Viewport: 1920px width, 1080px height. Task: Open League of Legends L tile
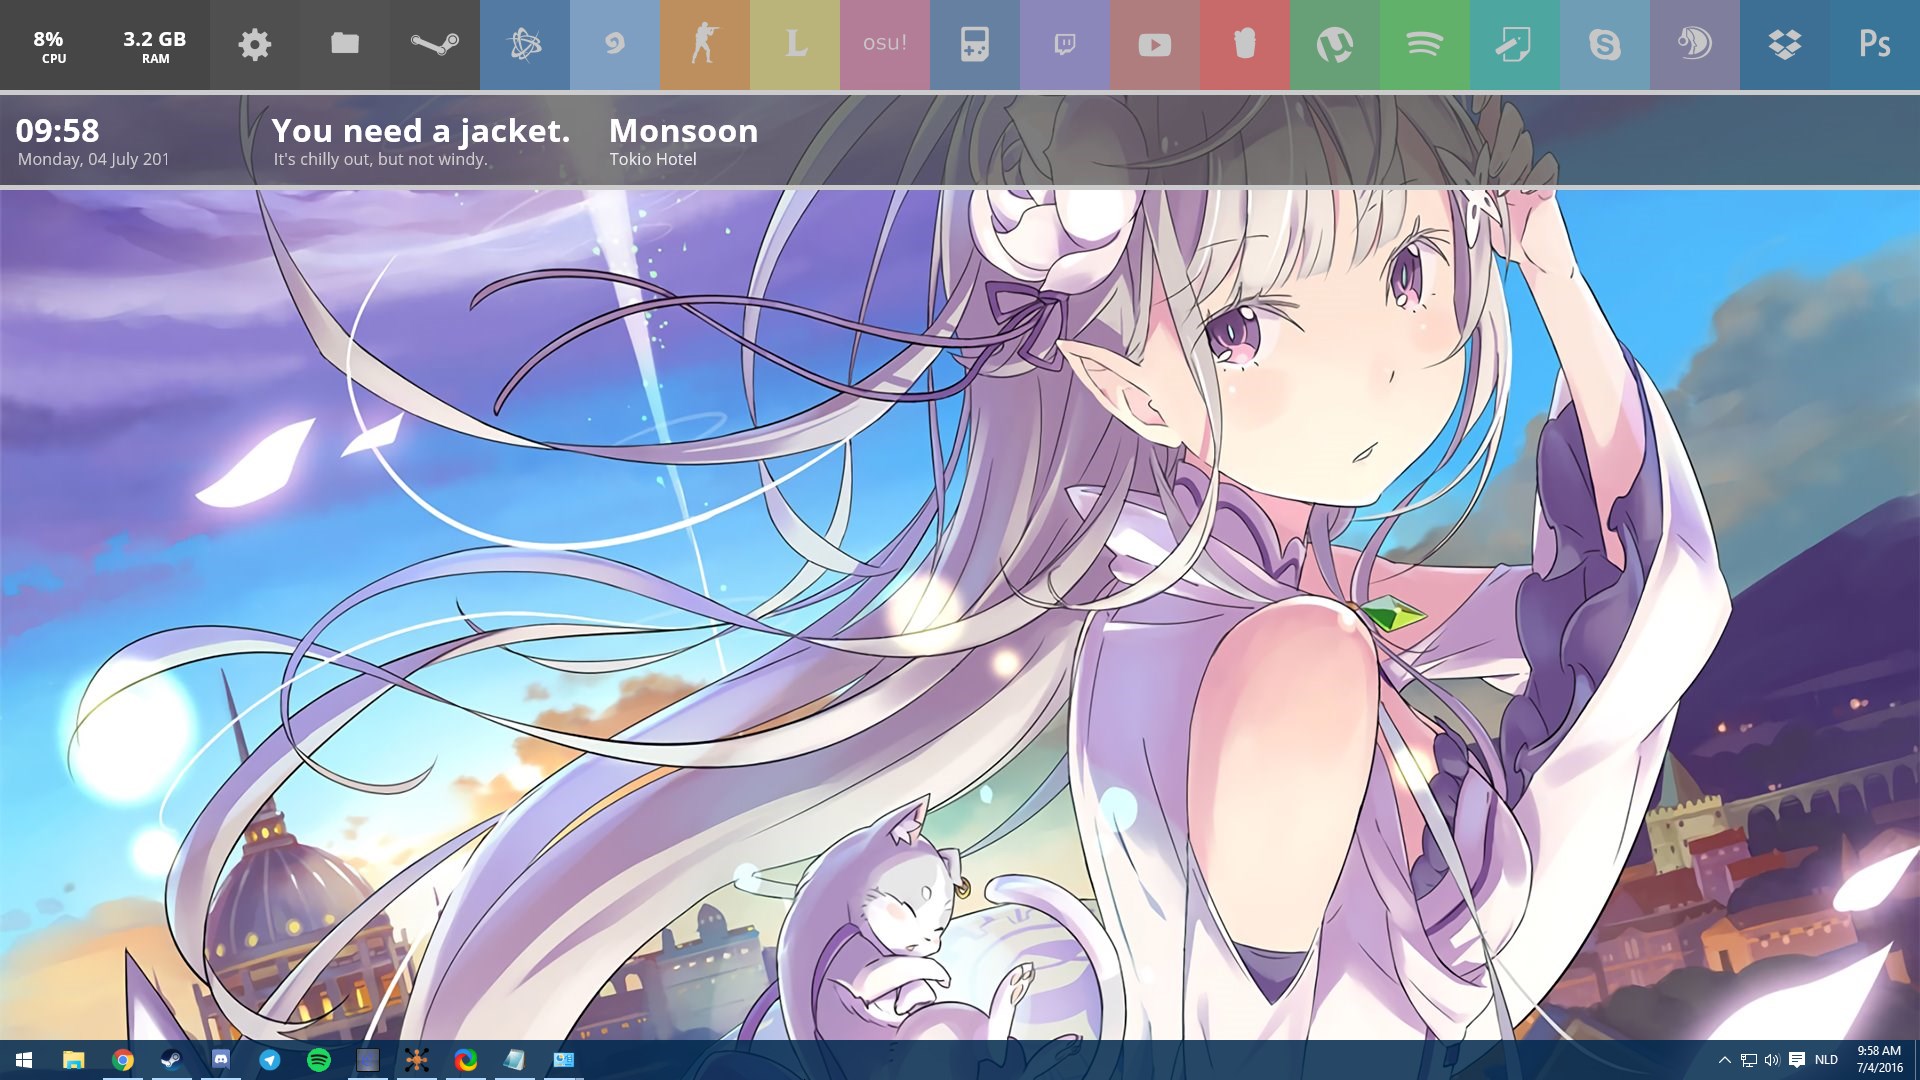(x=795, y=44)
